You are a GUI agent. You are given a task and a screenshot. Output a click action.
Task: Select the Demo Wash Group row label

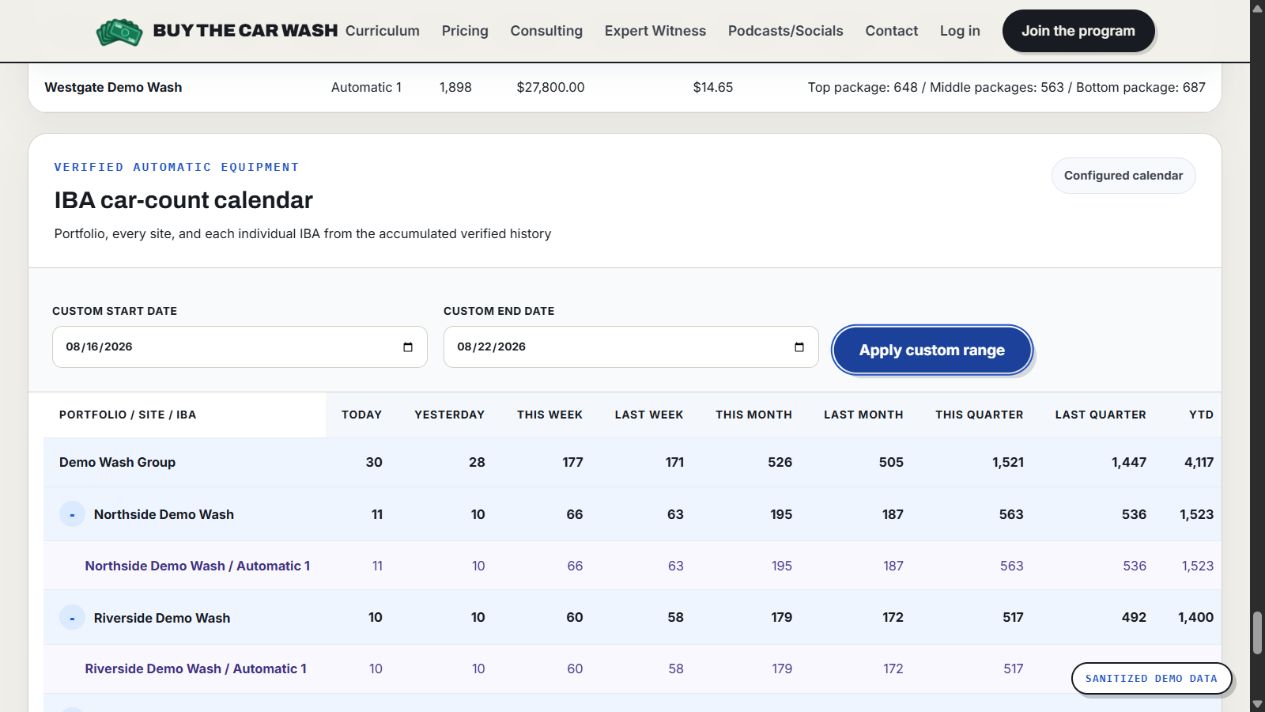(117, 462)
